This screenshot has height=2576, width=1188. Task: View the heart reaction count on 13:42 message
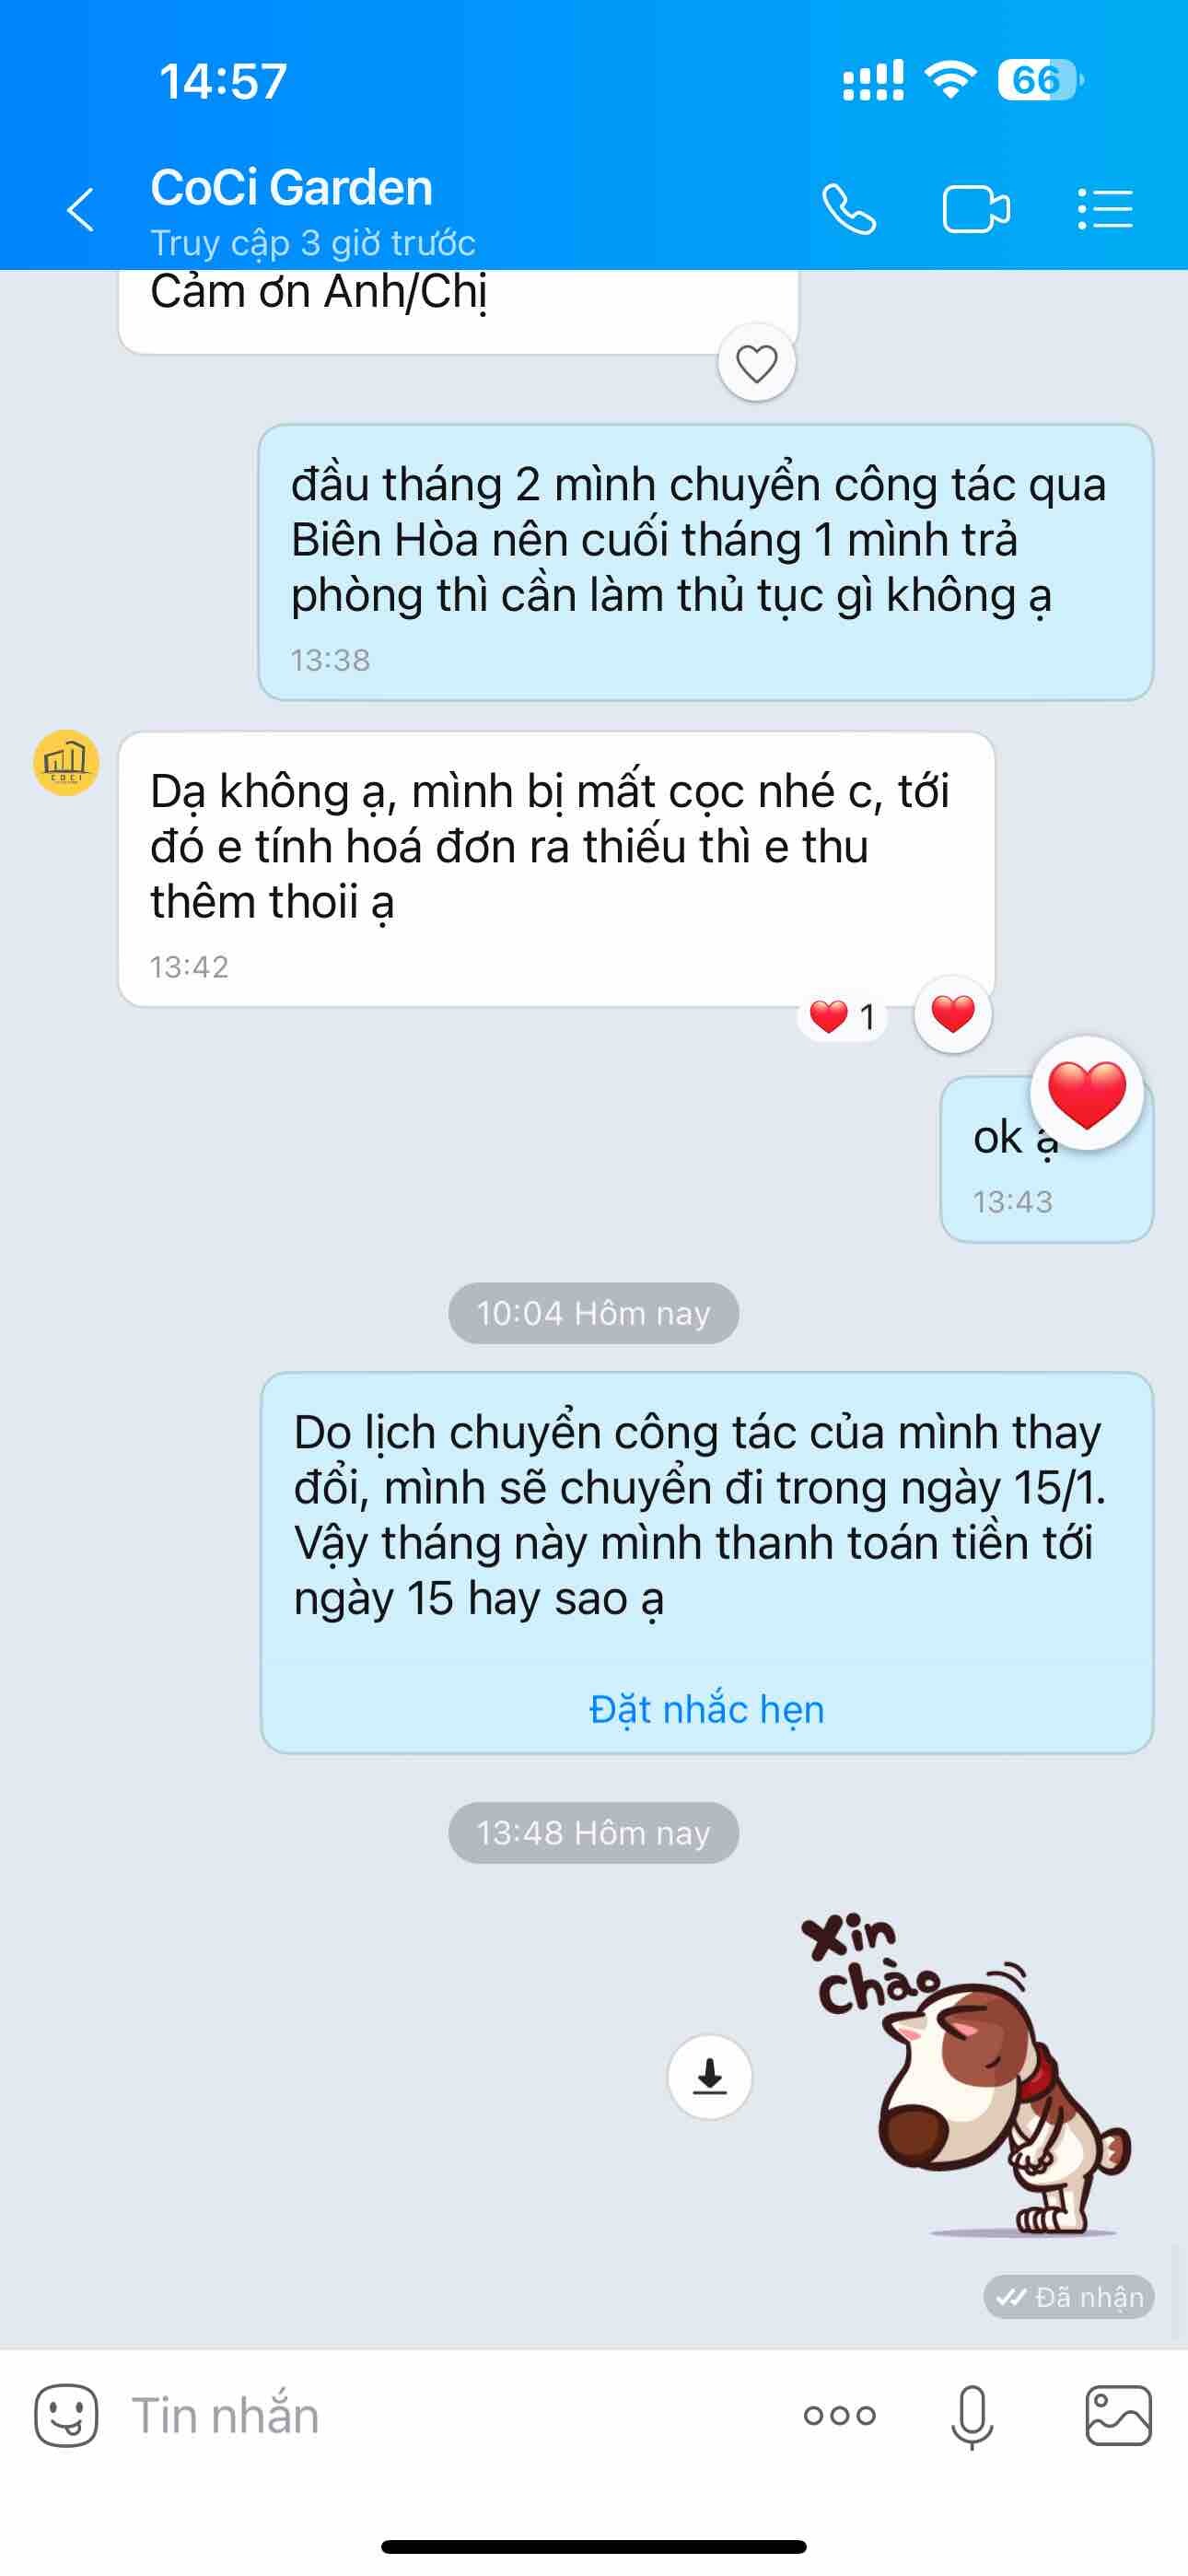point(843,1017)
